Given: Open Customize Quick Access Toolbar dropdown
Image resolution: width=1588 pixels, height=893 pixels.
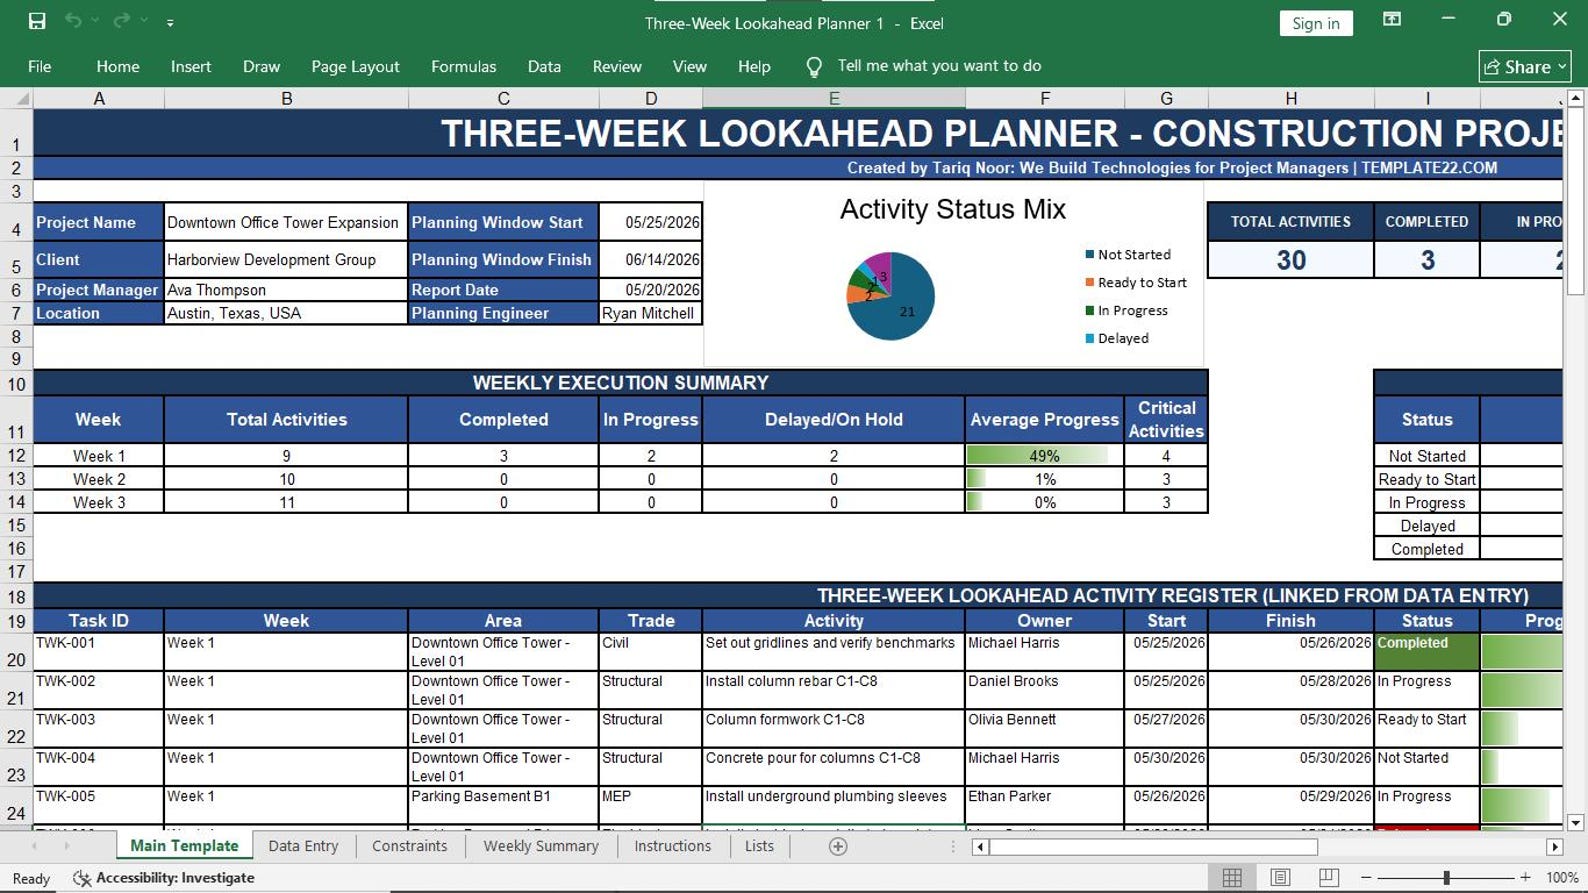Looking at the screenshot, I should point(170,22).
